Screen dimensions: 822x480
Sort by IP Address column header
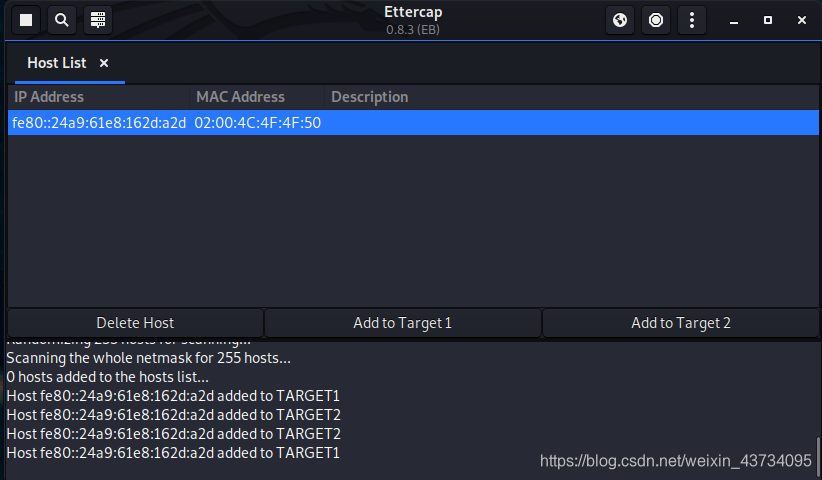(49, 97)
